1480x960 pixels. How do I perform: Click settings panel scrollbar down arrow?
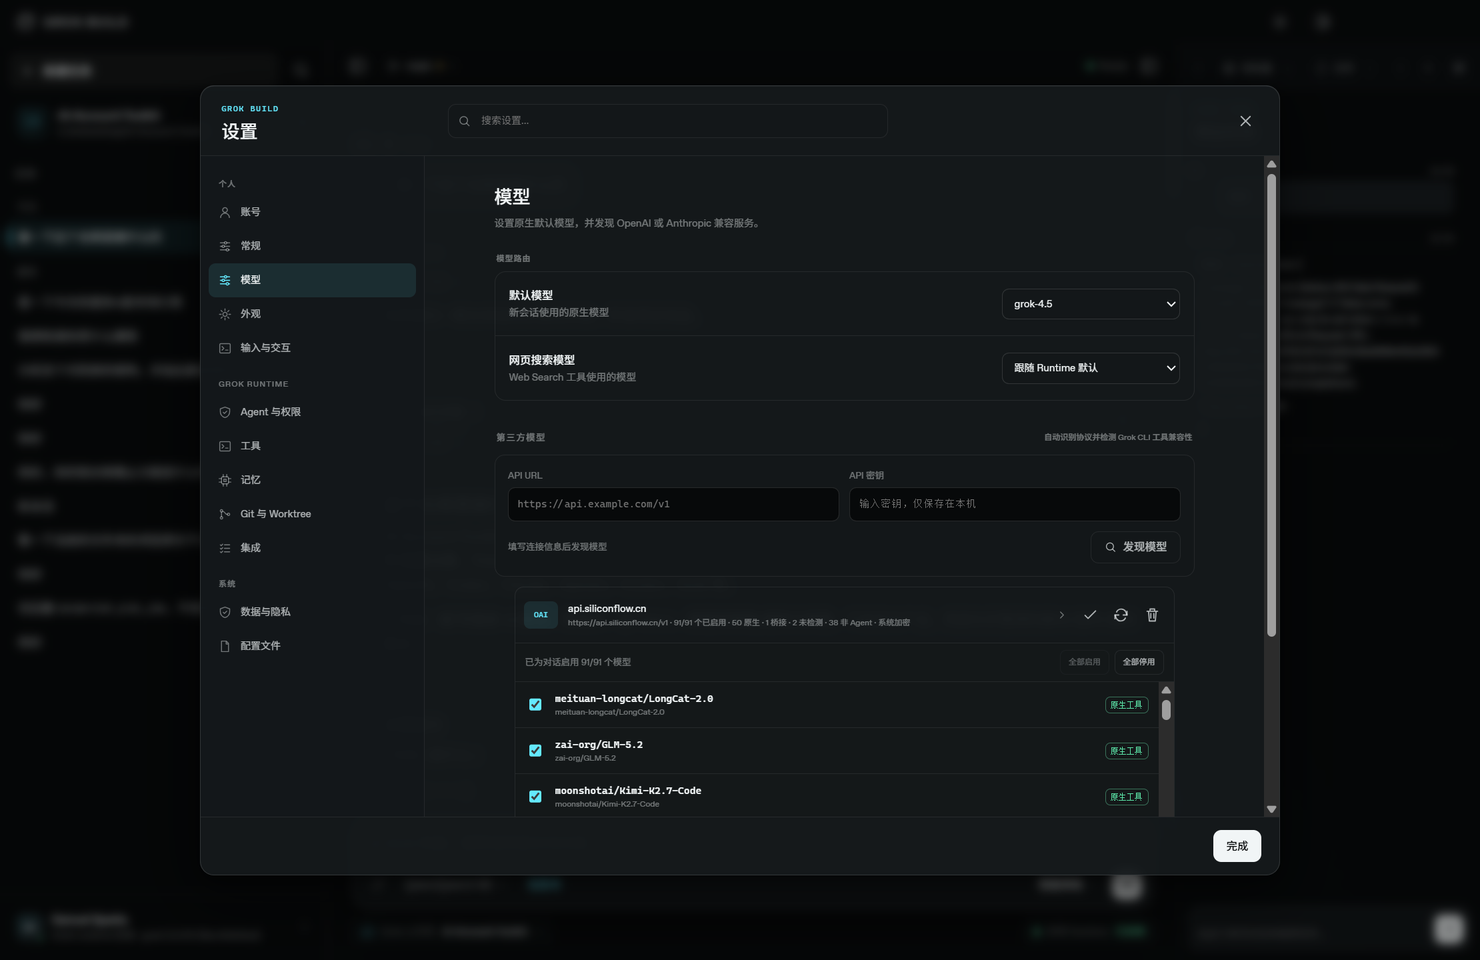click(x=1271, y=809)
